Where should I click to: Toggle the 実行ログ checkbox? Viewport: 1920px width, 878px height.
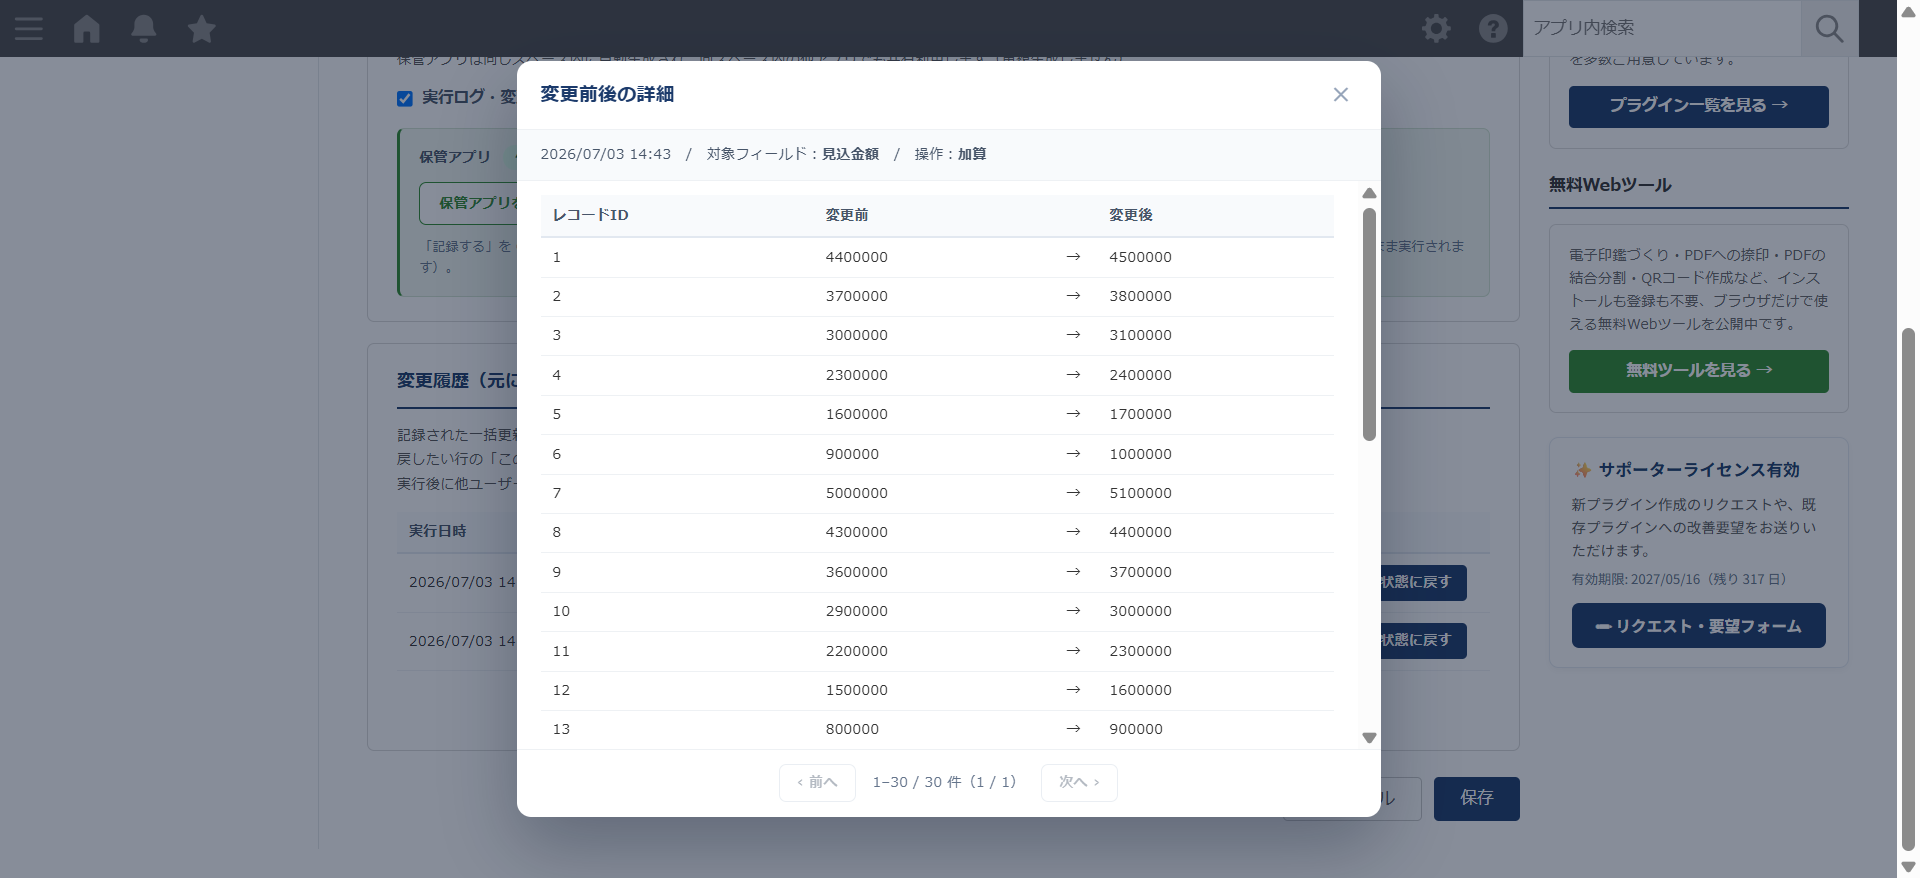[405, 98]
